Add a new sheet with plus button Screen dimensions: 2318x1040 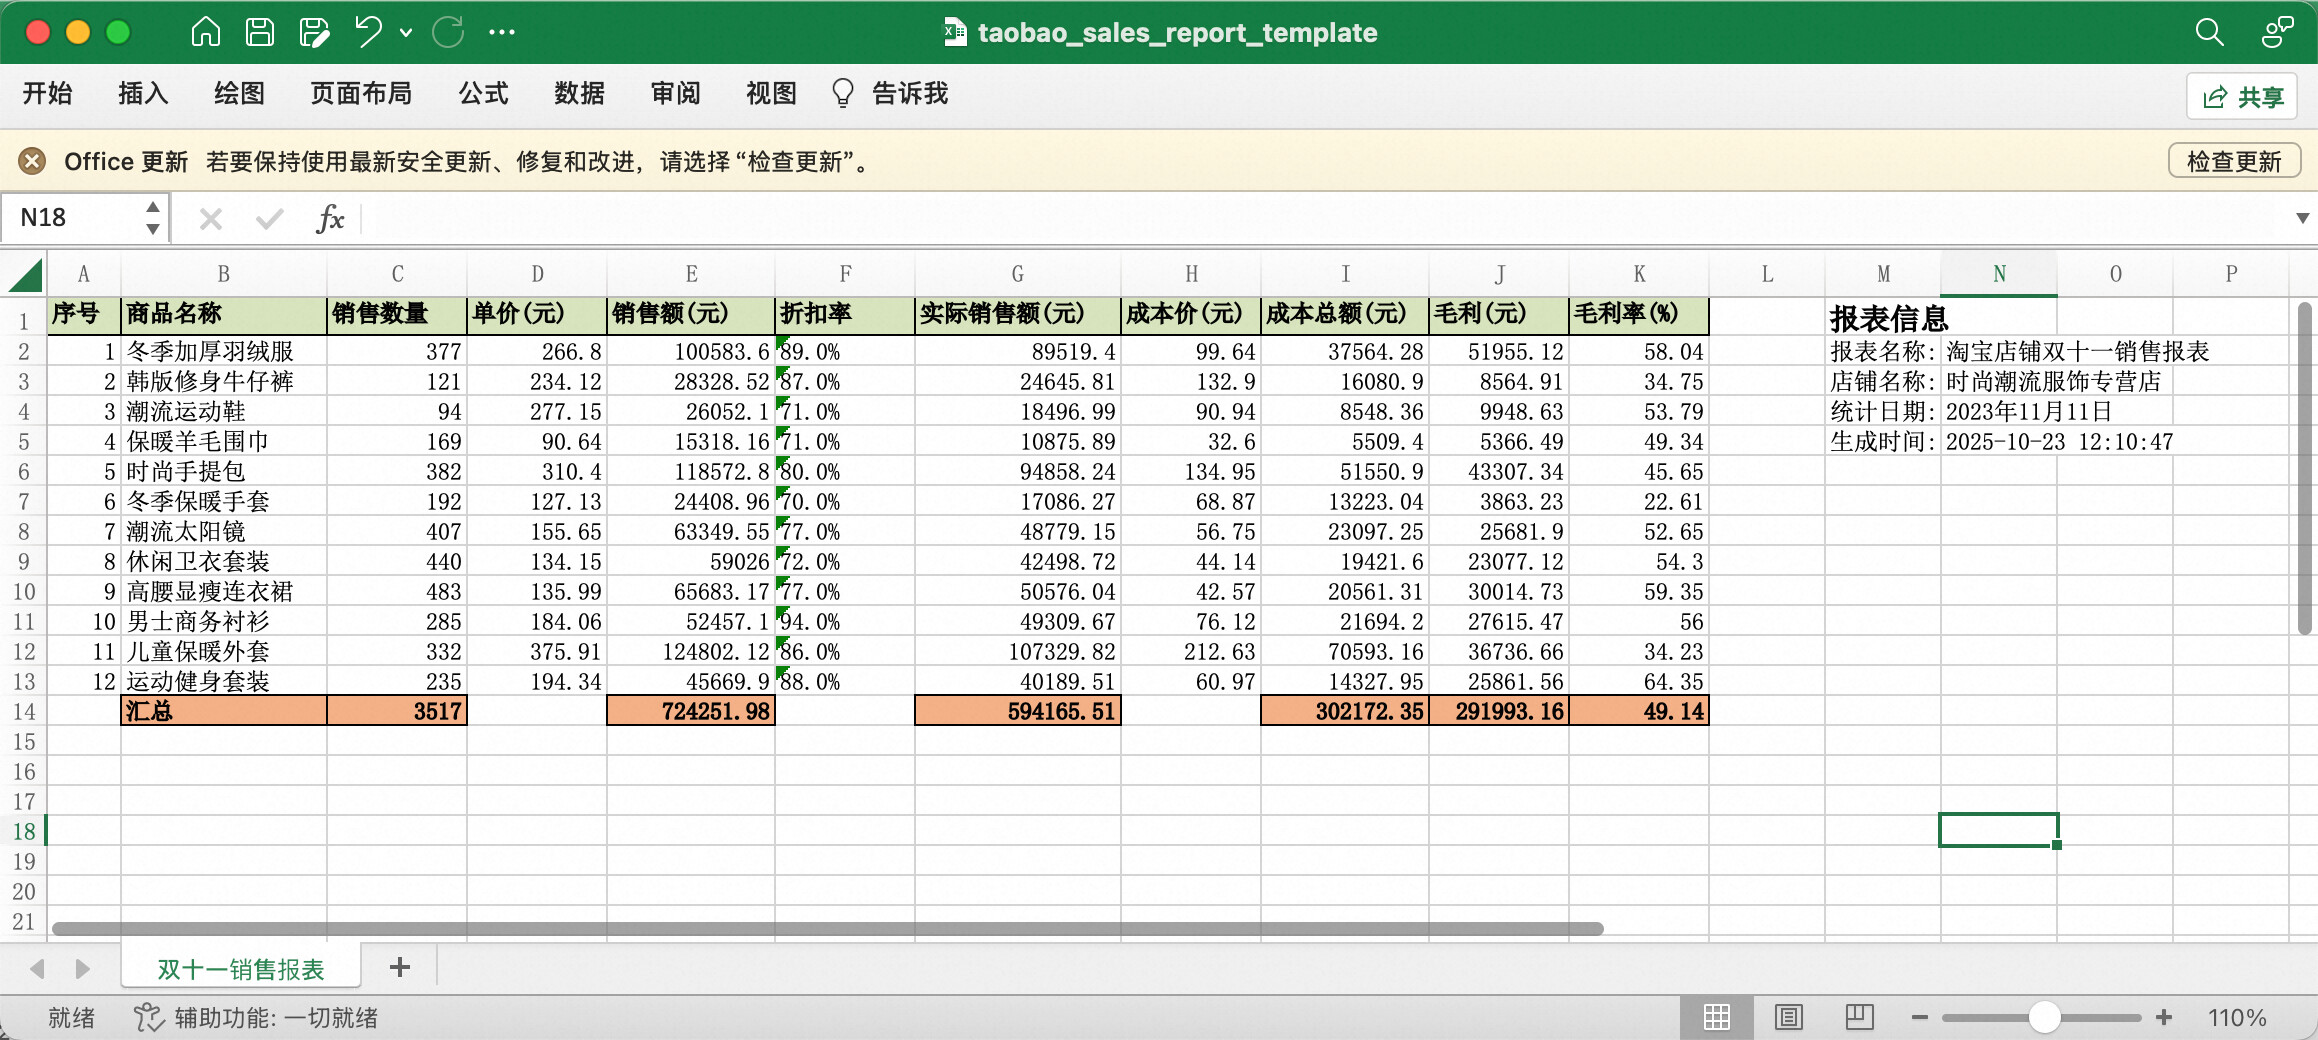pyautogui.click(x=400, y=967)
